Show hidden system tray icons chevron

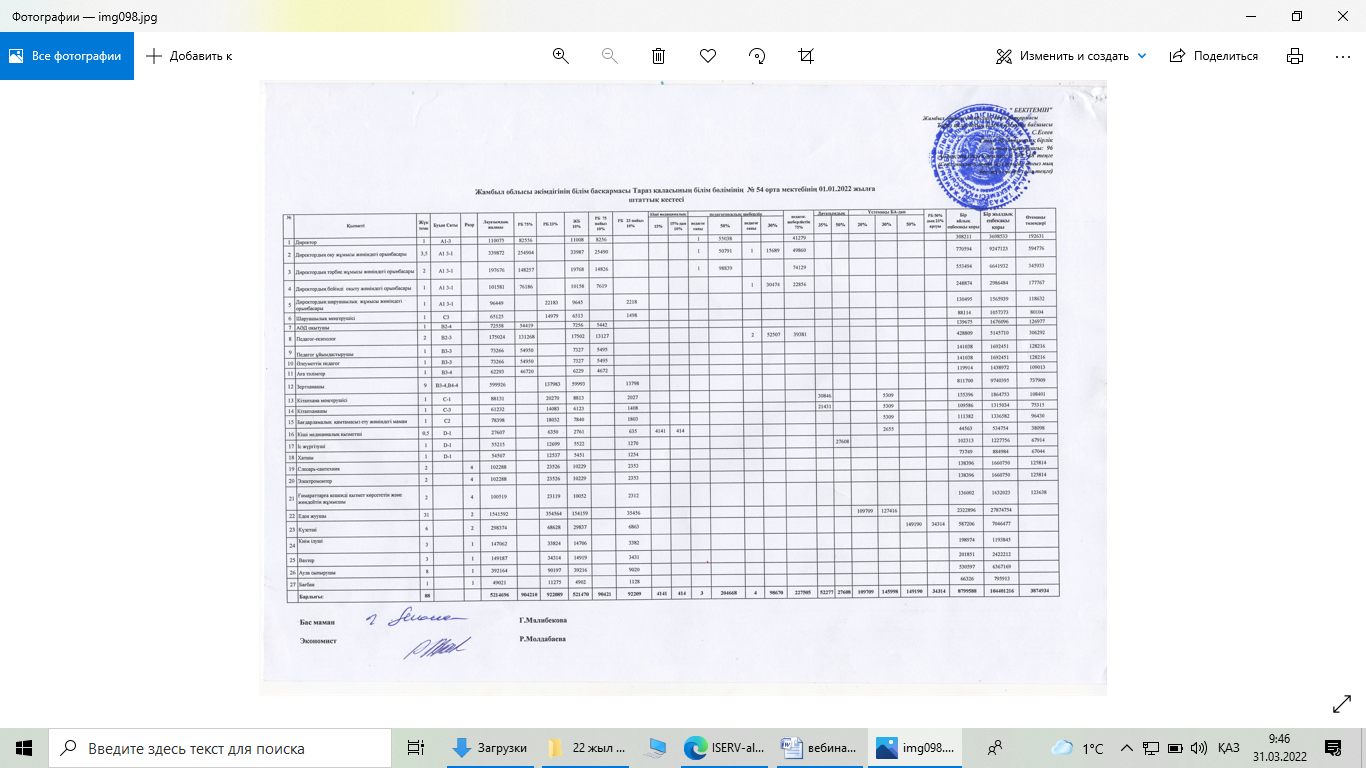tap(1130, 748)
